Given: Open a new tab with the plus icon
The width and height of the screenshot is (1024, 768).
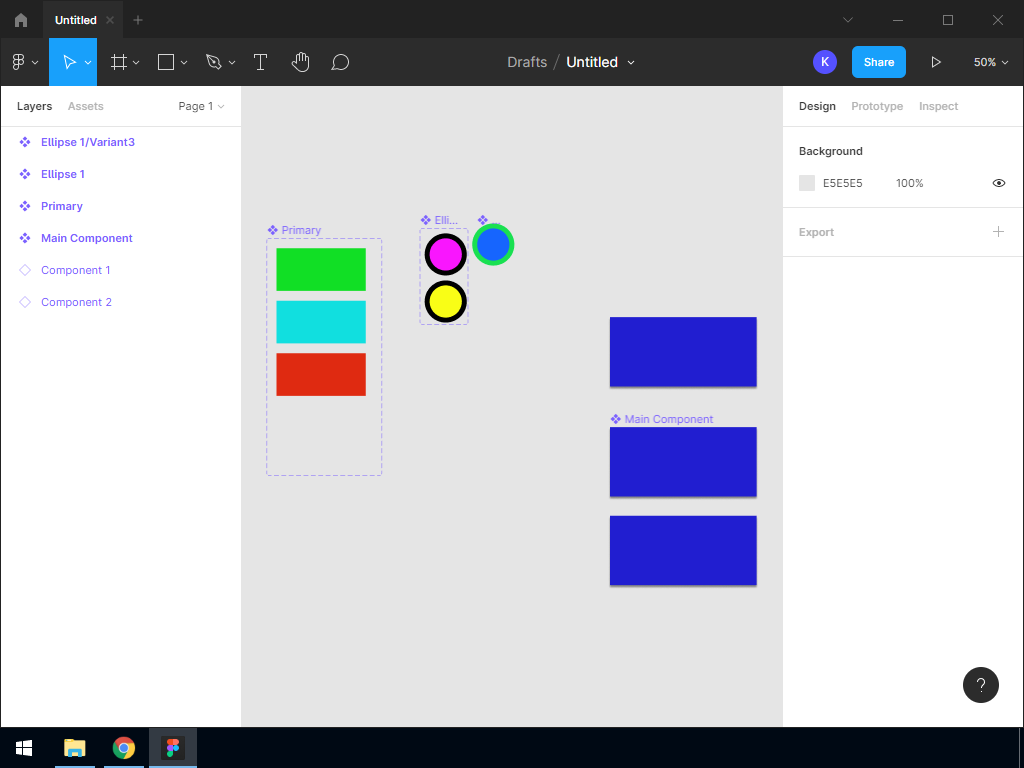Looking at the screenshot, I should click(138, 20).
